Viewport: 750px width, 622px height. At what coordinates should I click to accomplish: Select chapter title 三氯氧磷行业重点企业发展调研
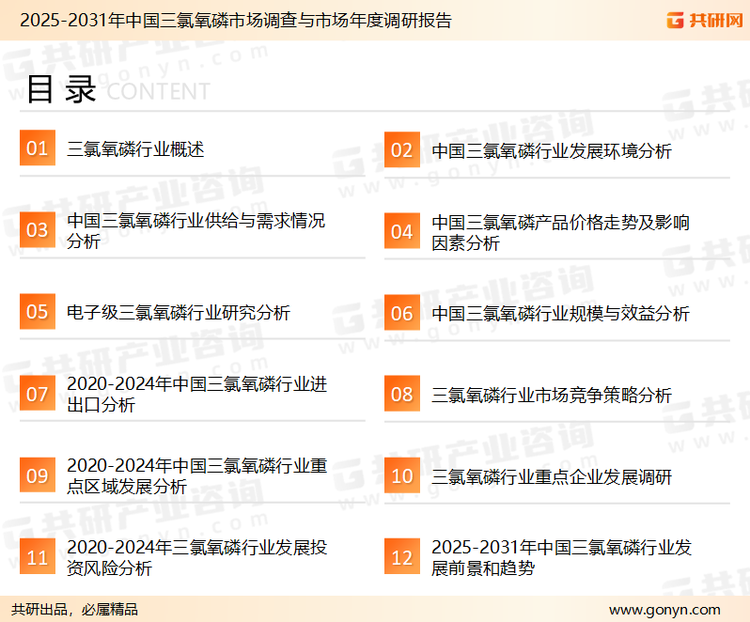551,477
